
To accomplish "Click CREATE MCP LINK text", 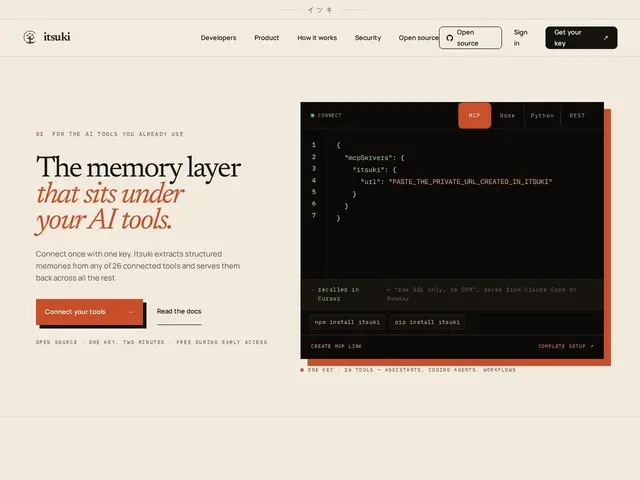I will [336, 346].
